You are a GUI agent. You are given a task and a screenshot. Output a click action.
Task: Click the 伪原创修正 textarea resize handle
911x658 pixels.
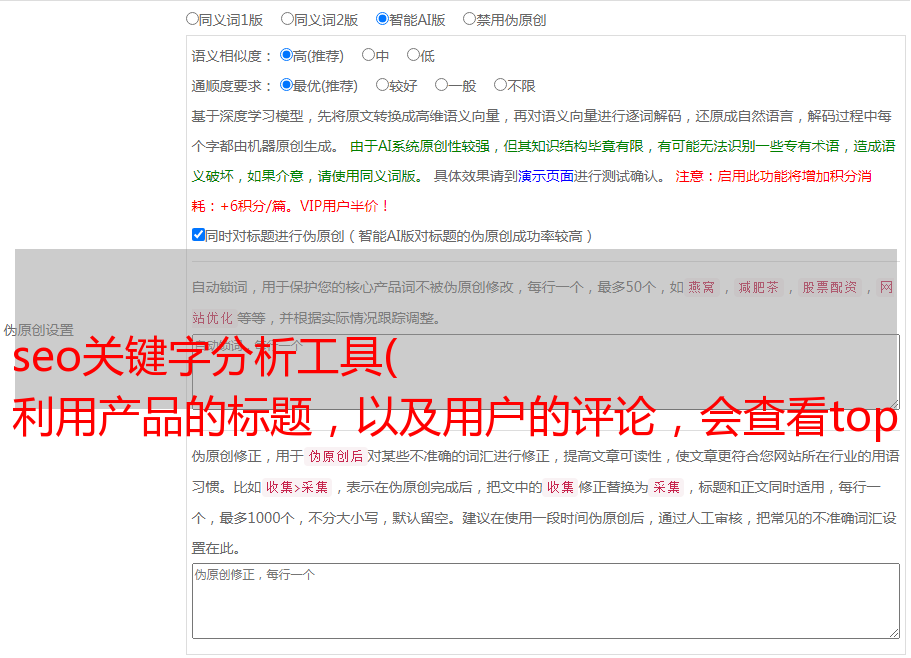pyautogui.click(x=894, y=633)
